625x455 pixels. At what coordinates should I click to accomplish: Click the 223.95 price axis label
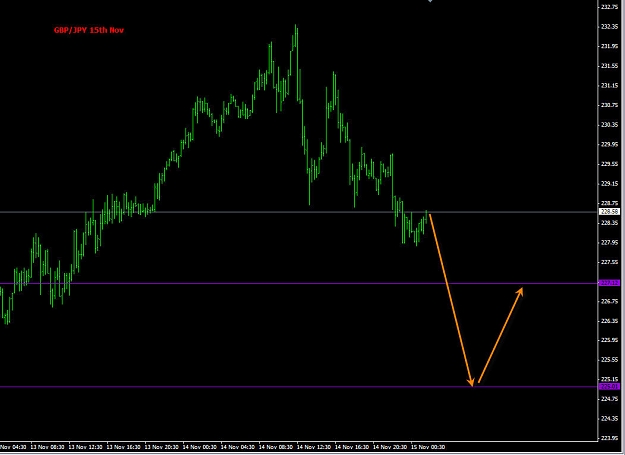[609, 438]
